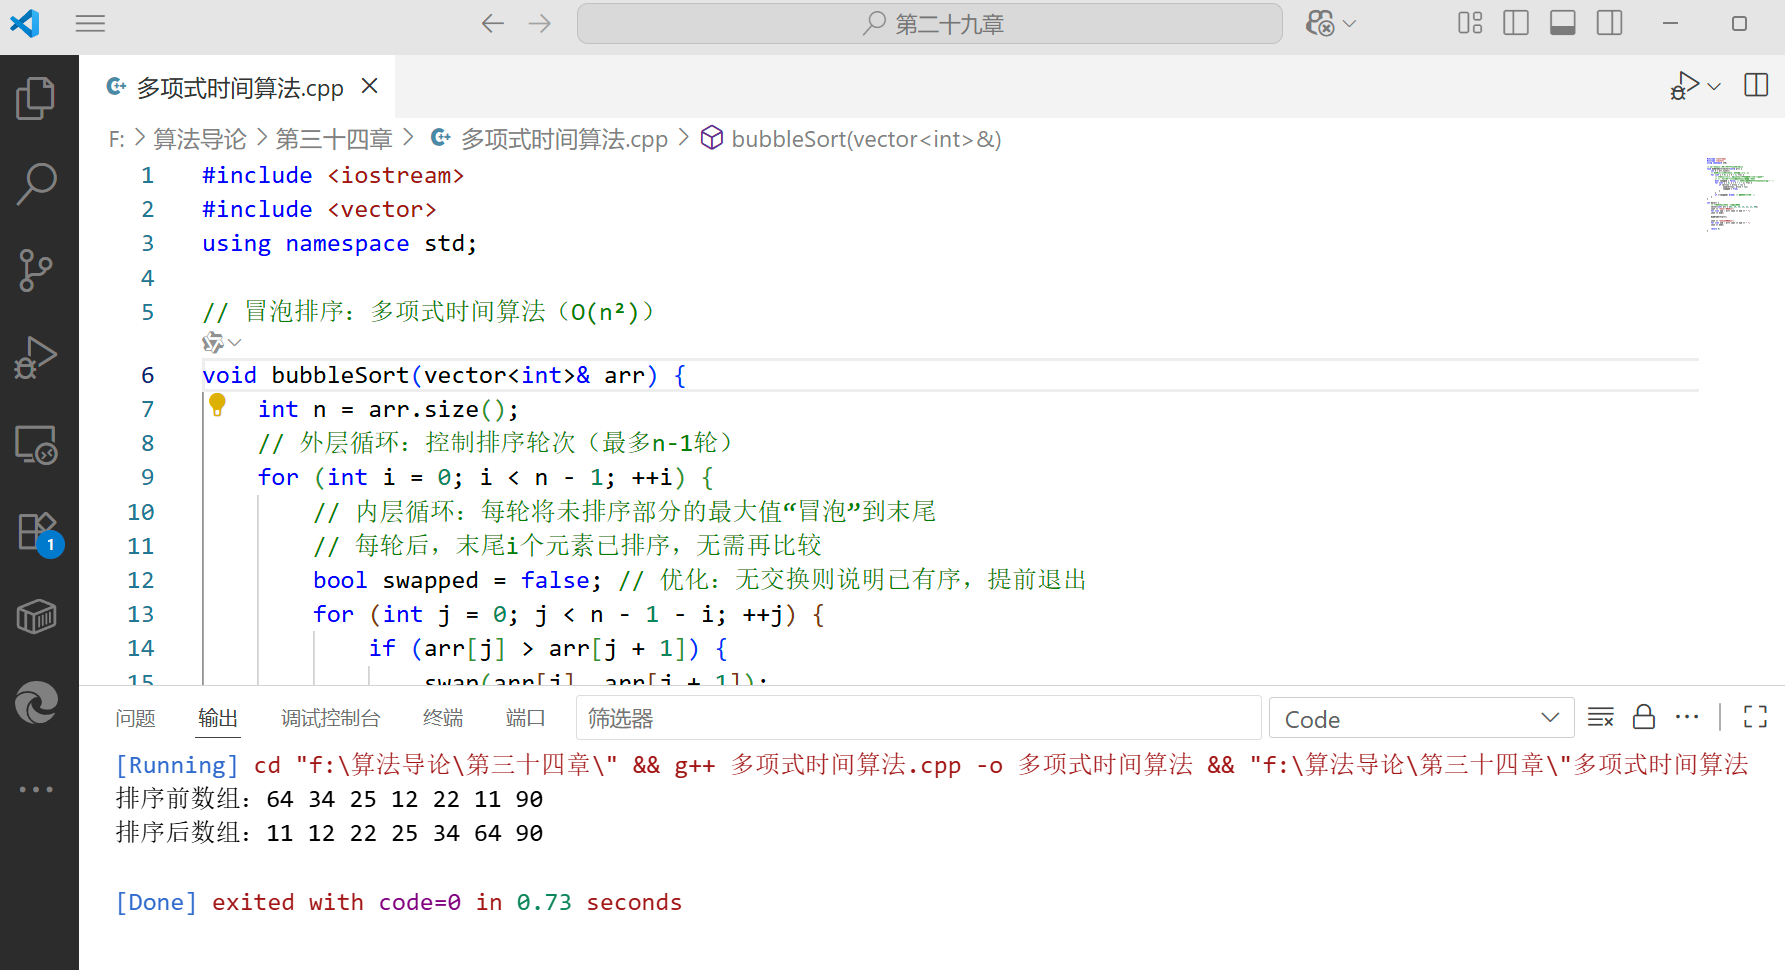Viewport: 1785px width, 970px height.
Task: Go back to previous editor location
Action: click(x=492, y=23)
